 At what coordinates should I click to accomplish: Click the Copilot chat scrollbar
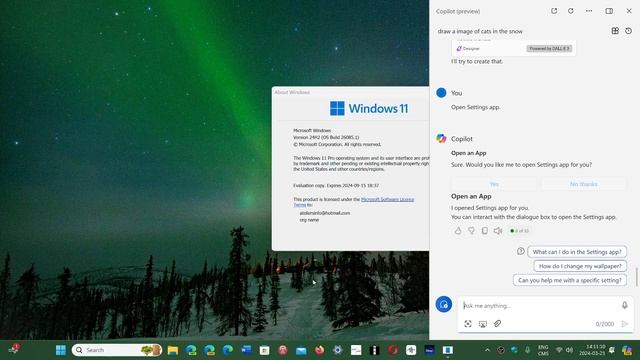(x=636, y=277)
